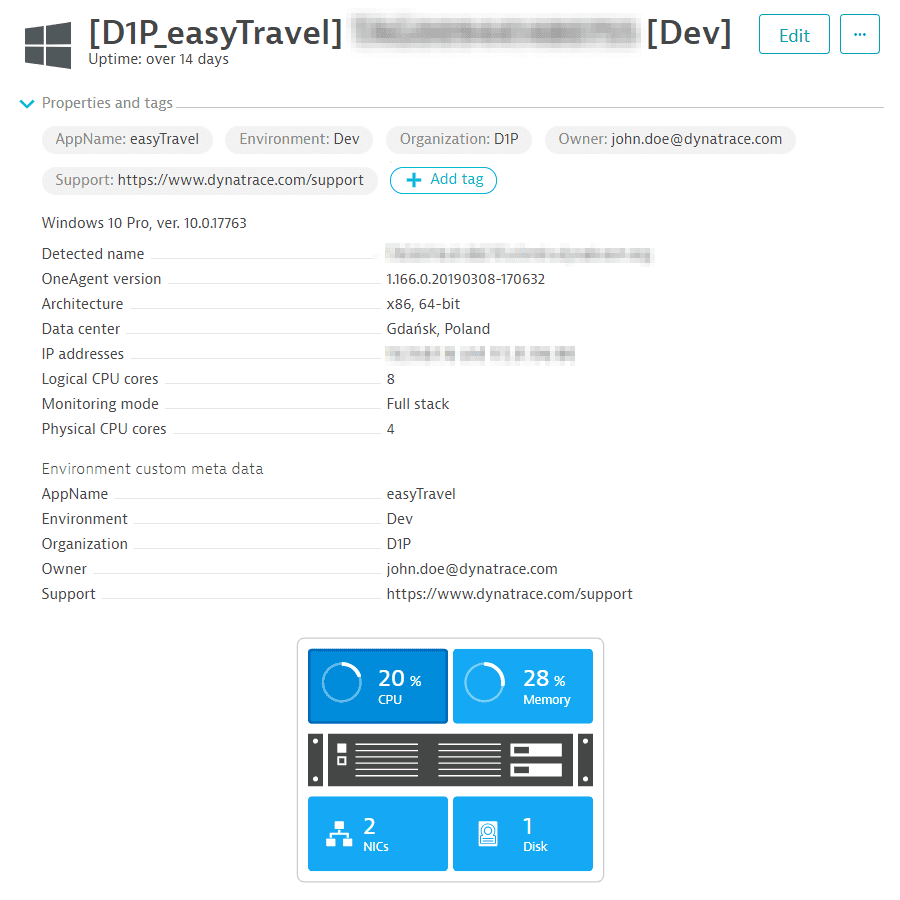This screenshot has height=900, width=900.
Task: Open the CPU usage tile
Action: tap(378, 686)
